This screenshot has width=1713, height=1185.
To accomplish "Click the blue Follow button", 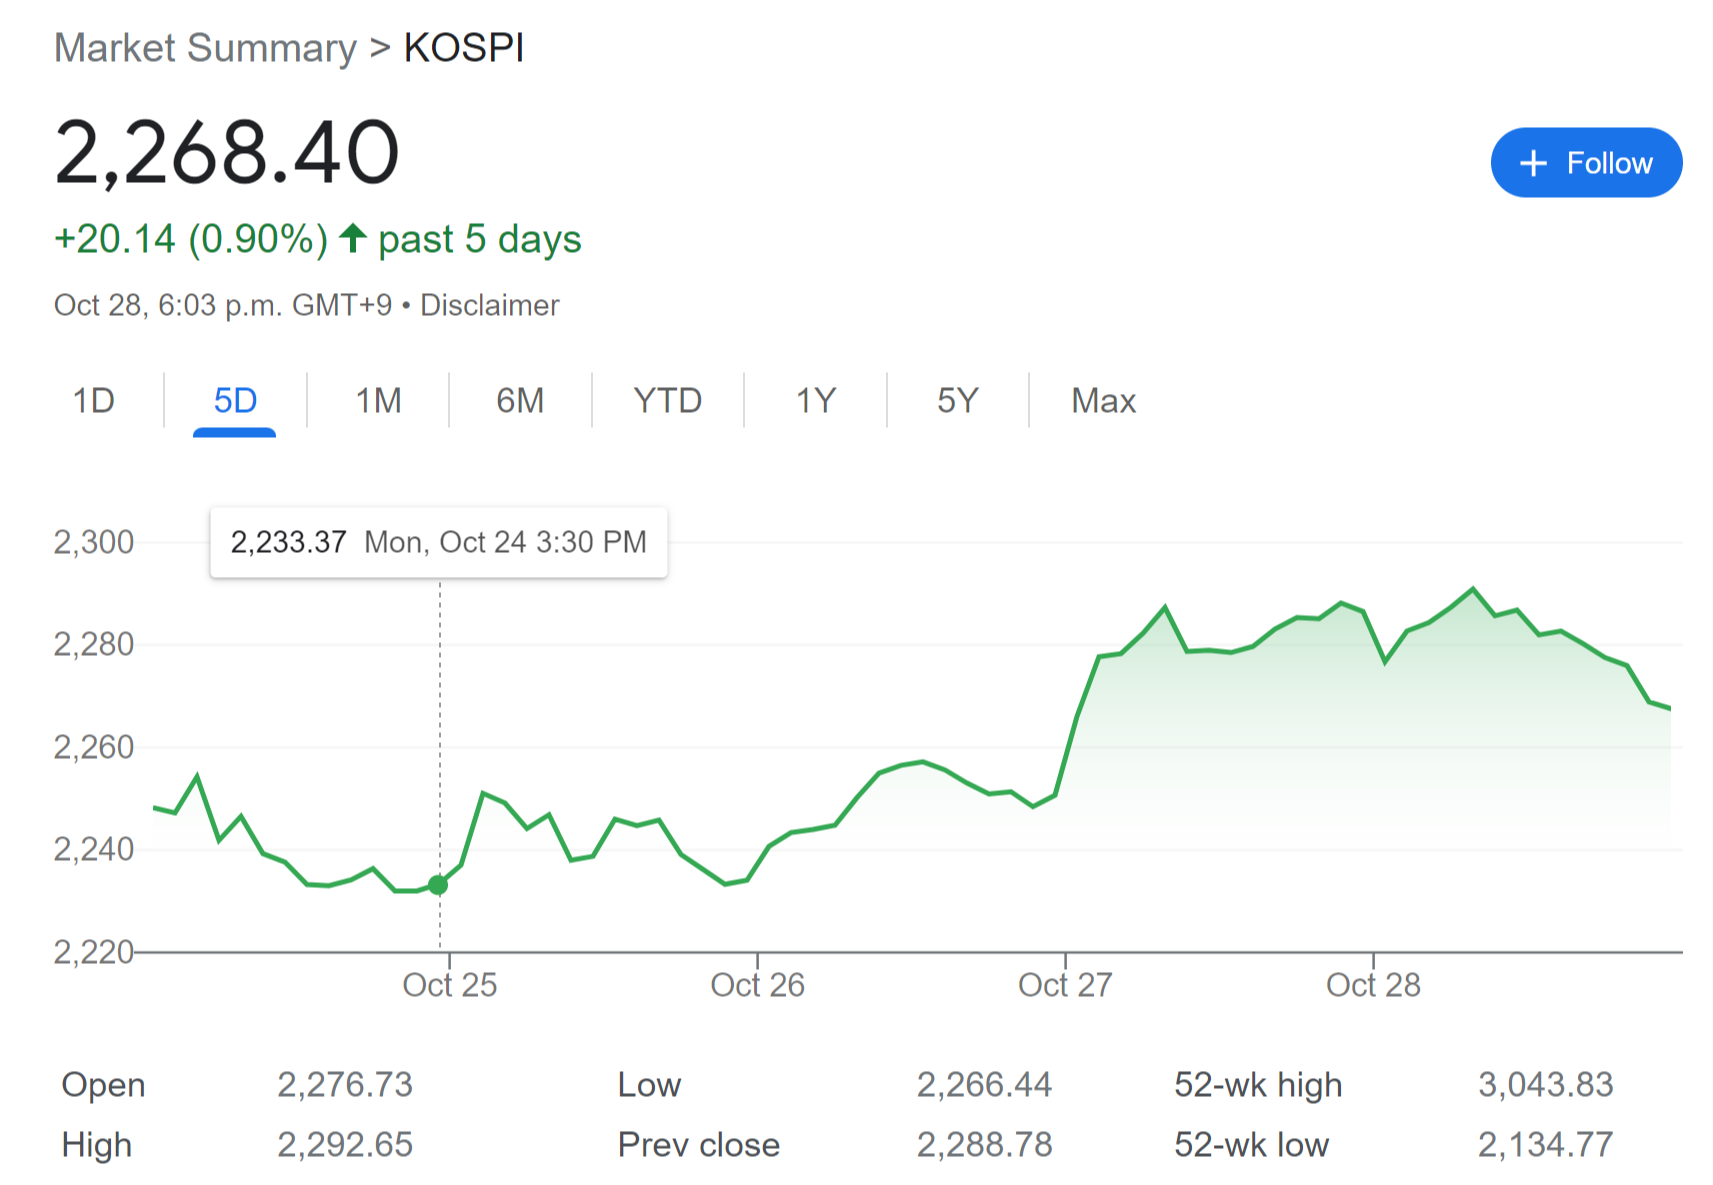I will point(1586,163).
